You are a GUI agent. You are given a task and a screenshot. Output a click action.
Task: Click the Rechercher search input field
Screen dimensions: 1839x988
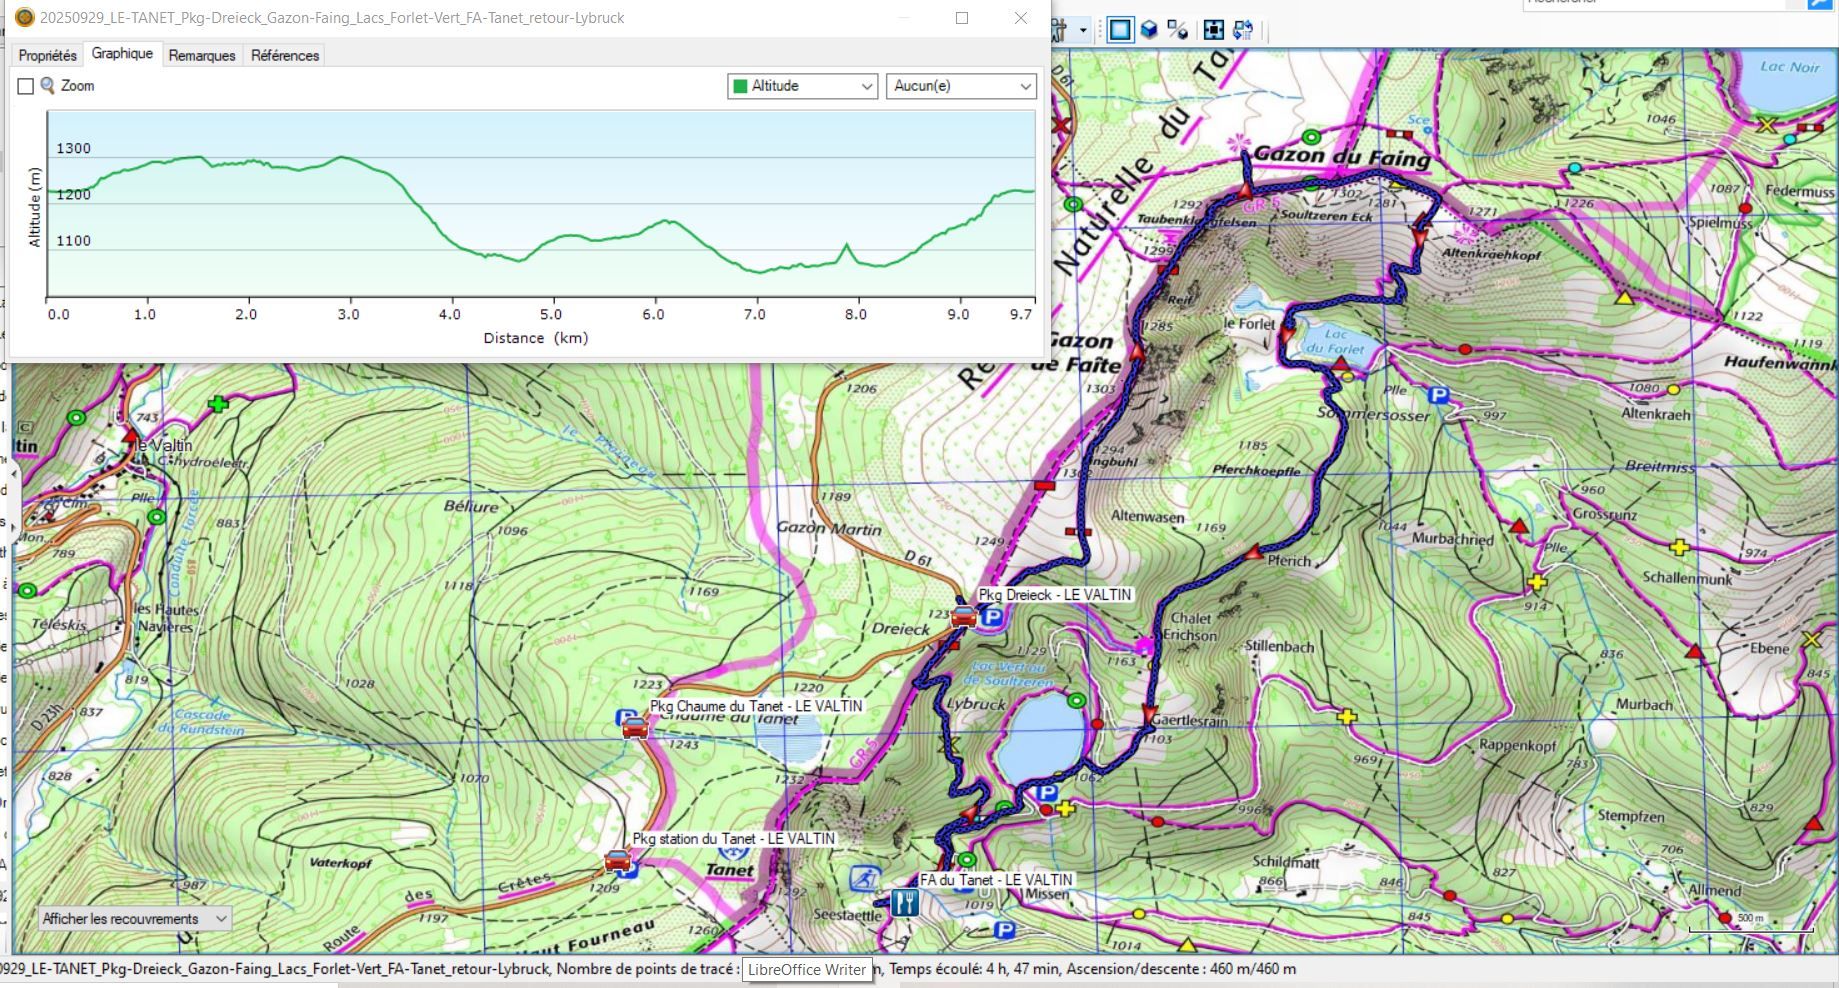coord(1662,3)
